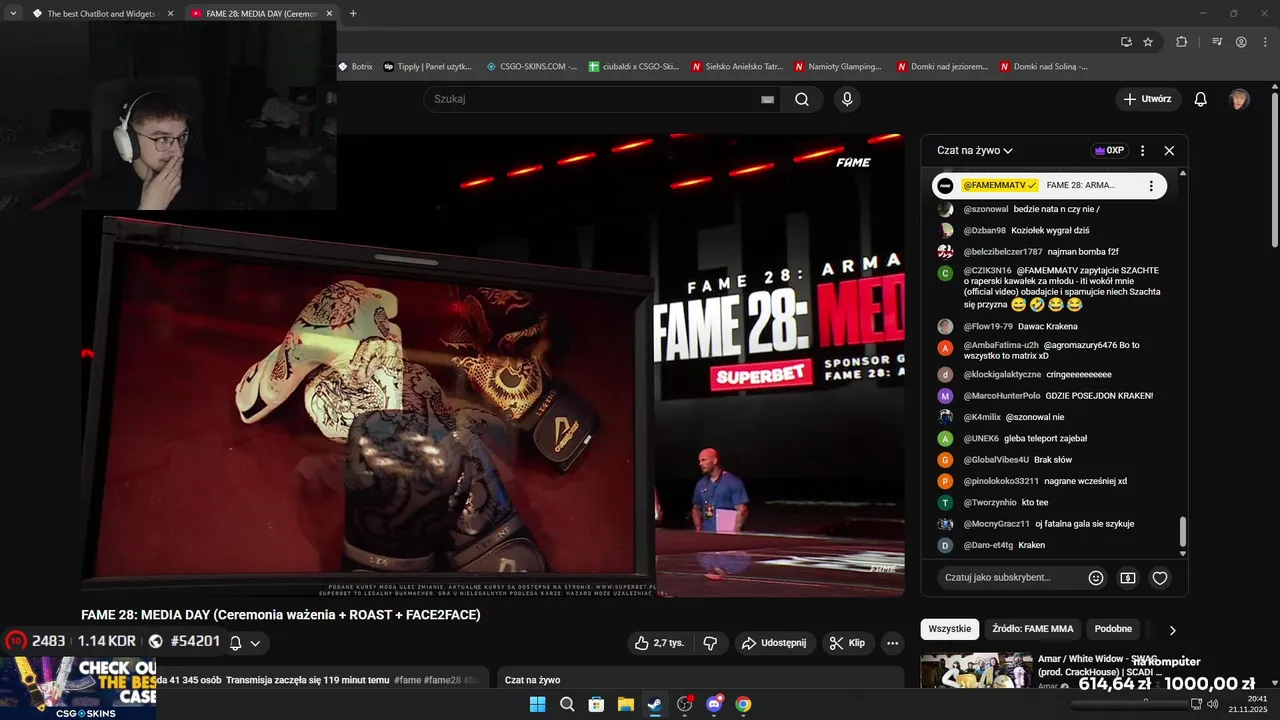The height and width of the screenshot is (720, 1280).
Task: Bookmark this page with the star icon
Action: [x=1148, y=42]
